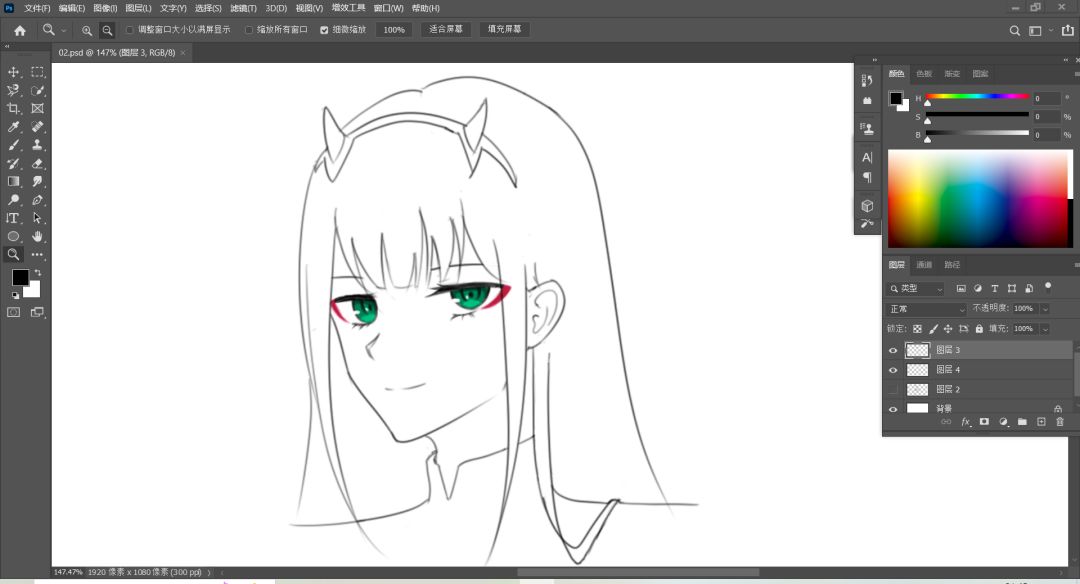Open the zoom tool preset dropdown arrow
This screenshot has width=1080, height=584.
[x=64, y=30]
